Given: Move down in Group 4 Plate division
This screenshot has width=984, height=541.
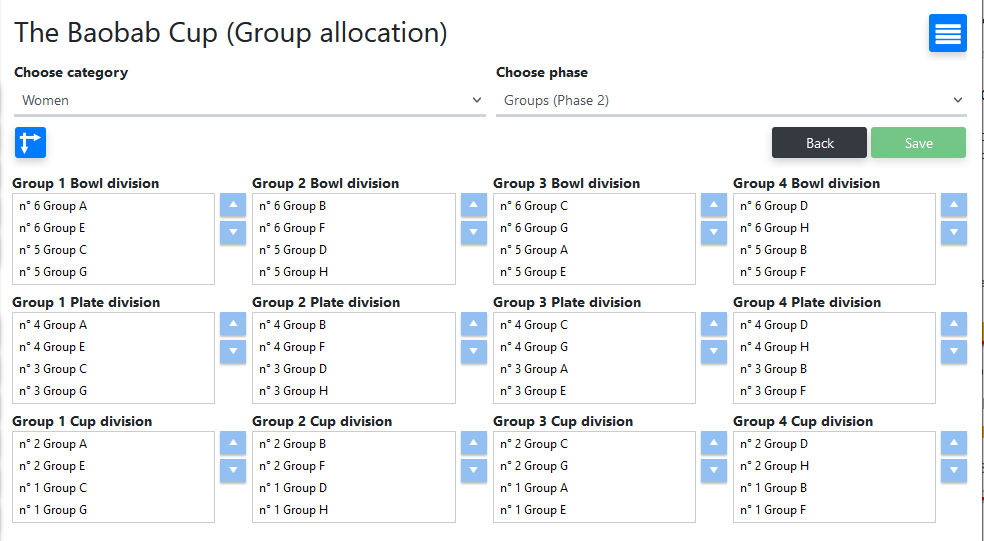Looking at the screenshot, I should tap(954, 351).
